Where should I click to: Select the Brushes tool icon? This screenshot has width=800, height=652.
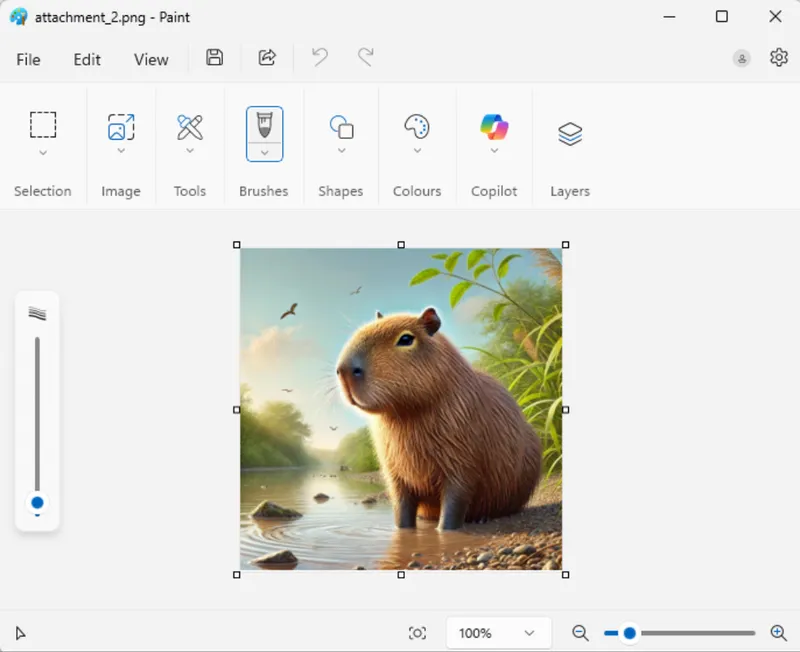pos(264,125)
